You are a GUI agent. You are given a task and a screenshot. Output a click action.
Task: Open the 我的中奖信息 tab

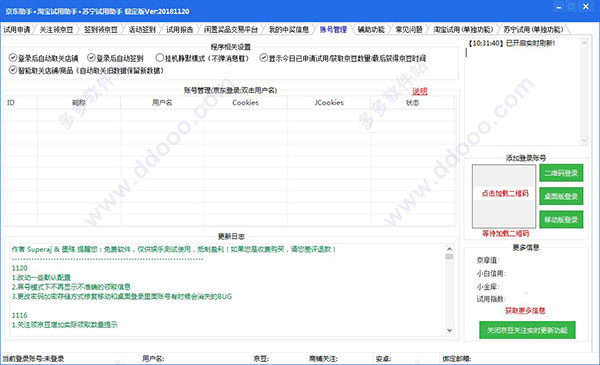289,29
